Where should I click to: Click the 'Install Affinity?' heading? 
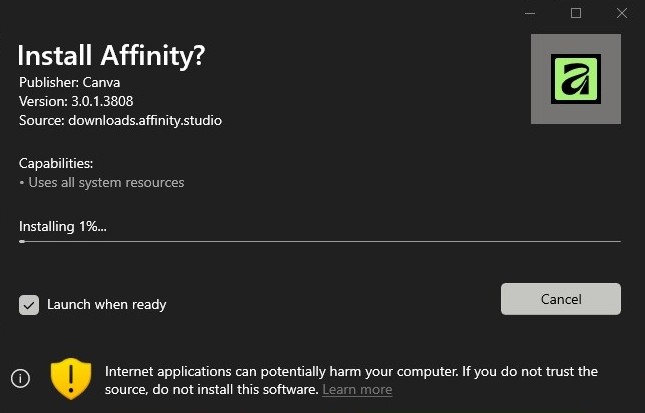[x=111, y=55]
